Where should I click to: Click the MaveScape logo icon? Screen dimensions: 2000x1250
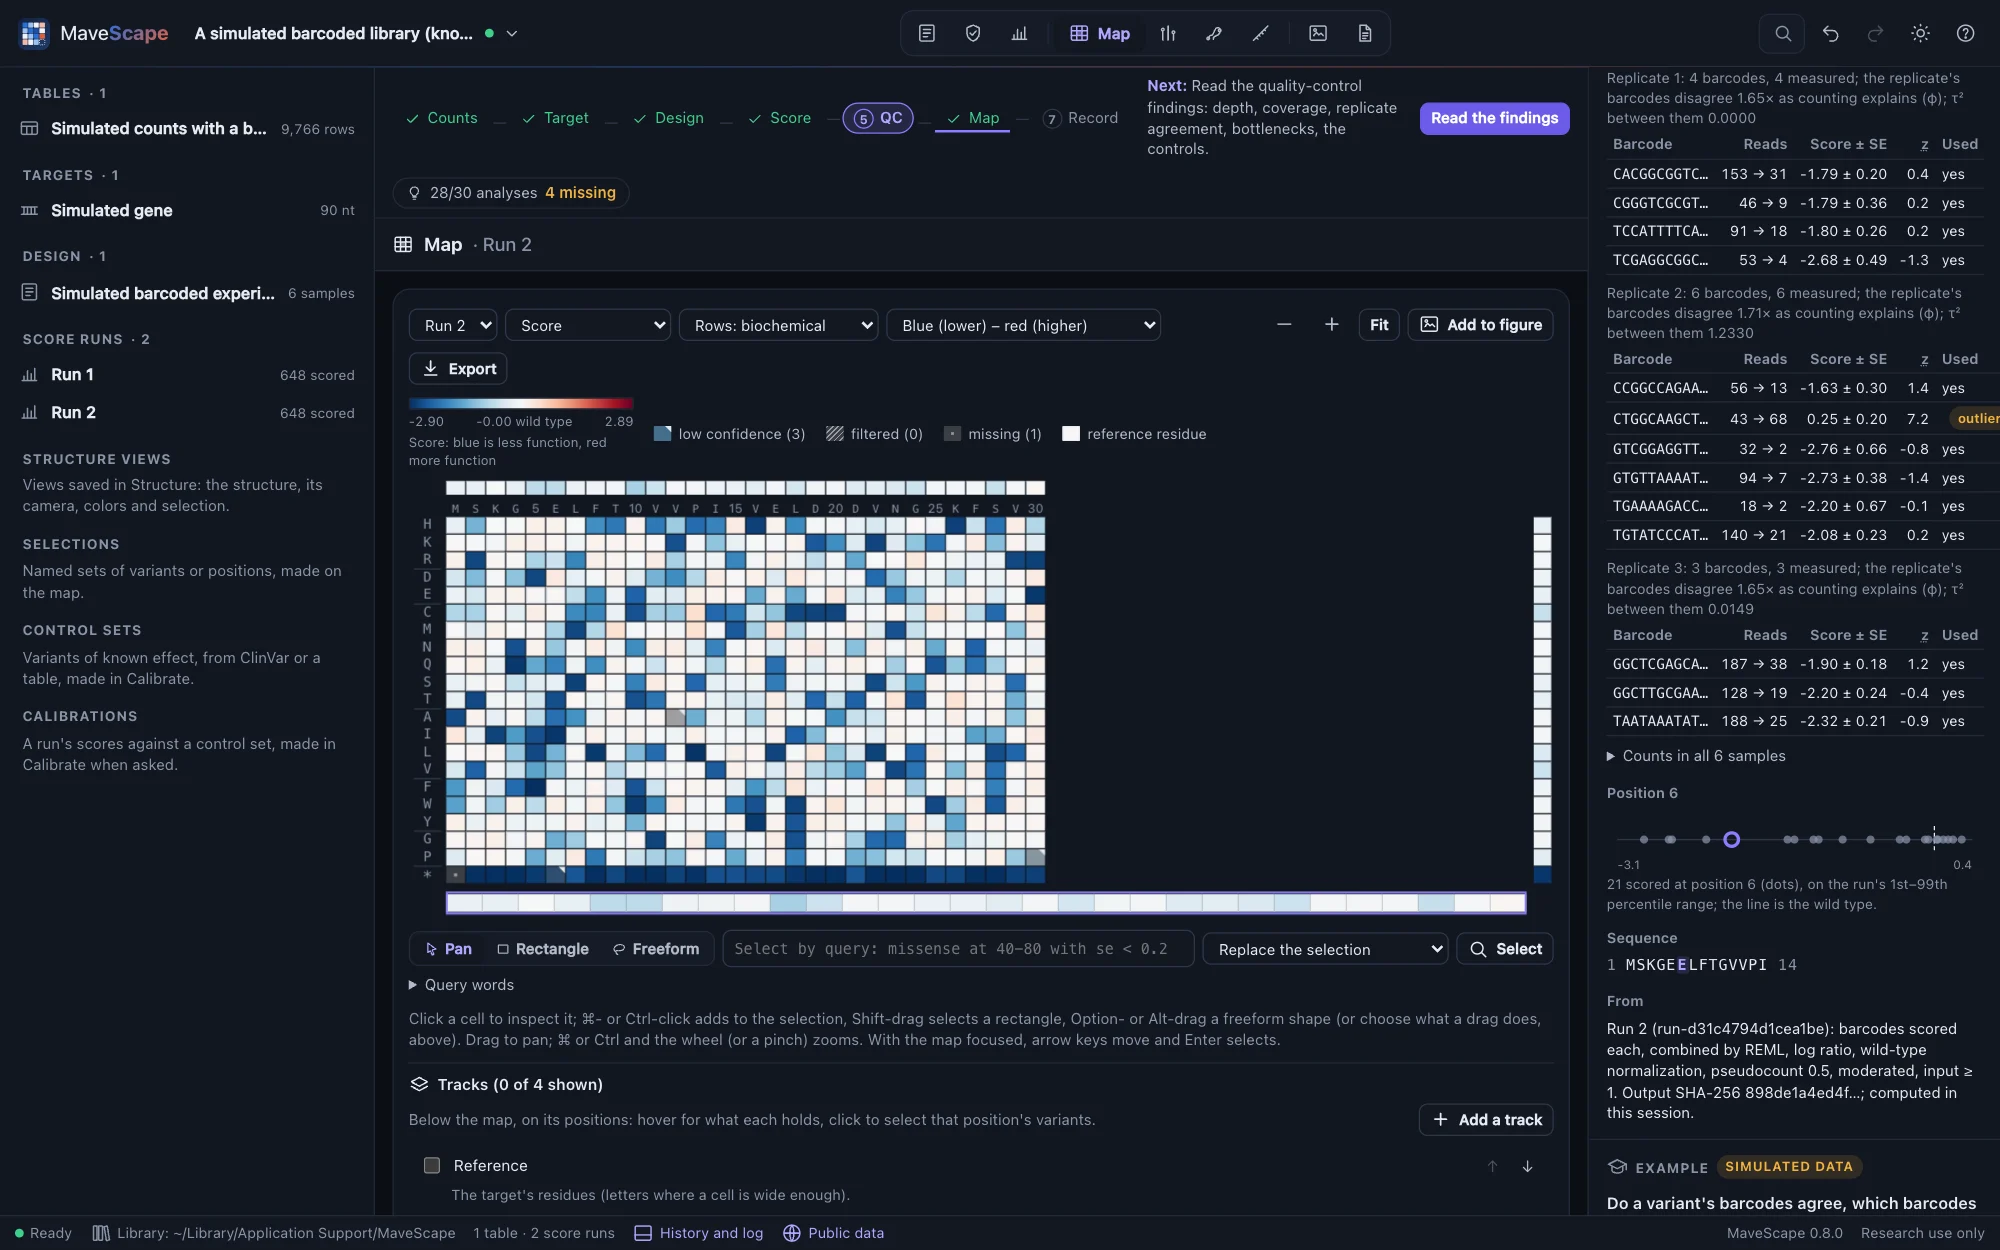point(34,34)
